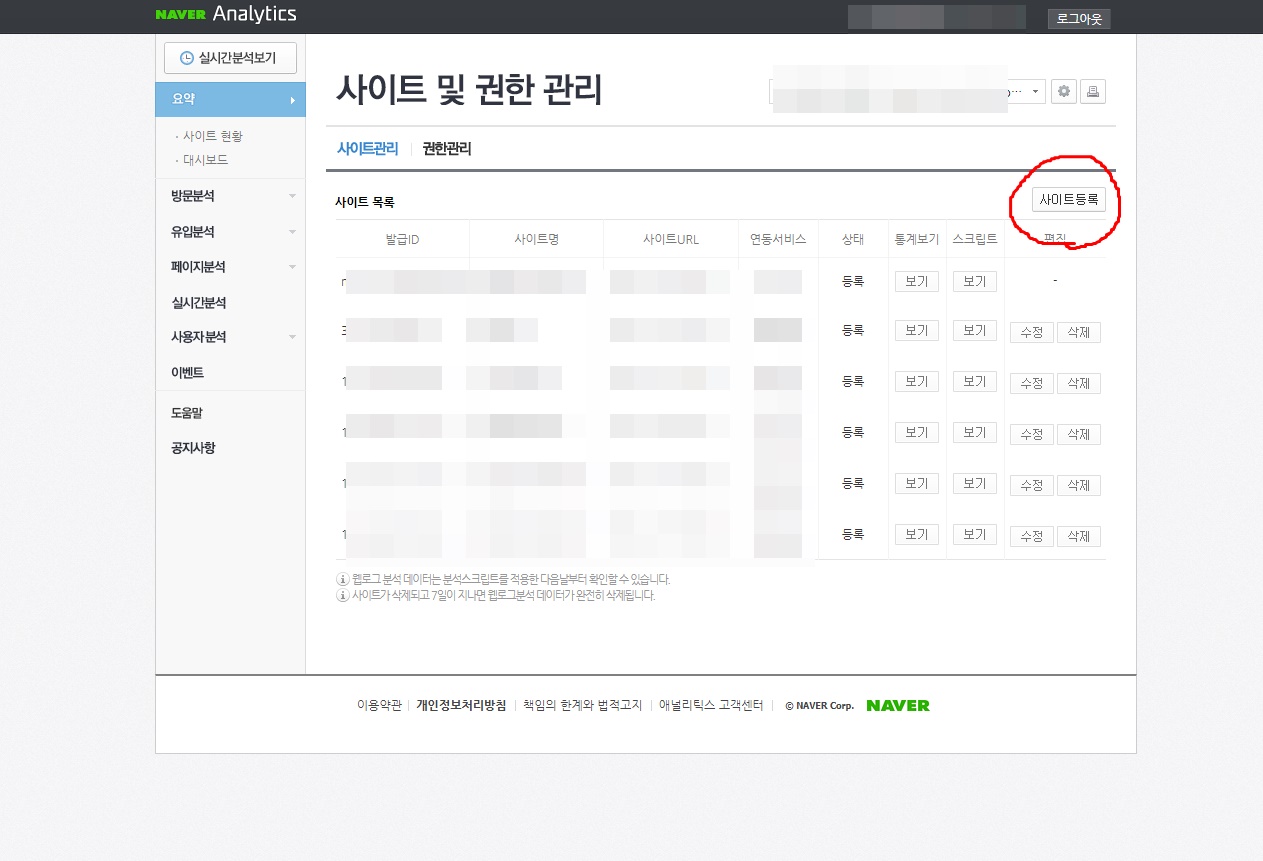The image size is (1263, 861).
Task: Switch to the 사이트관리 tab
Action: (x=368, y=148)
